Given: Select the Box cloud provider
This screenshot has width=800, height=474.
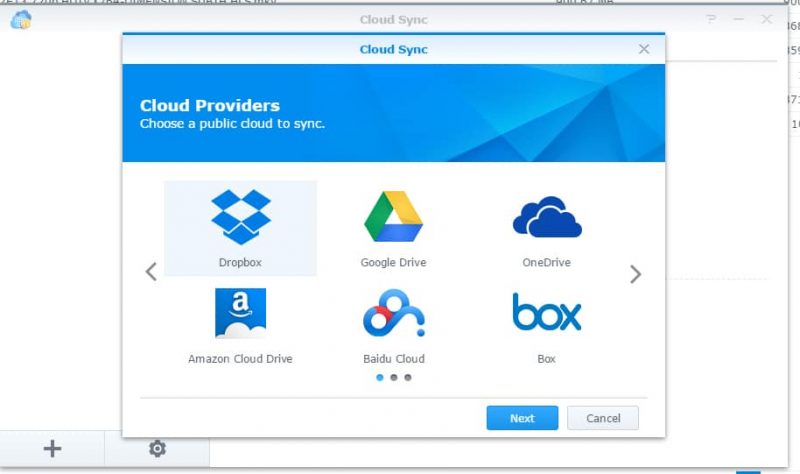Looking at the screenshot, I should click(x=546, y=325).
